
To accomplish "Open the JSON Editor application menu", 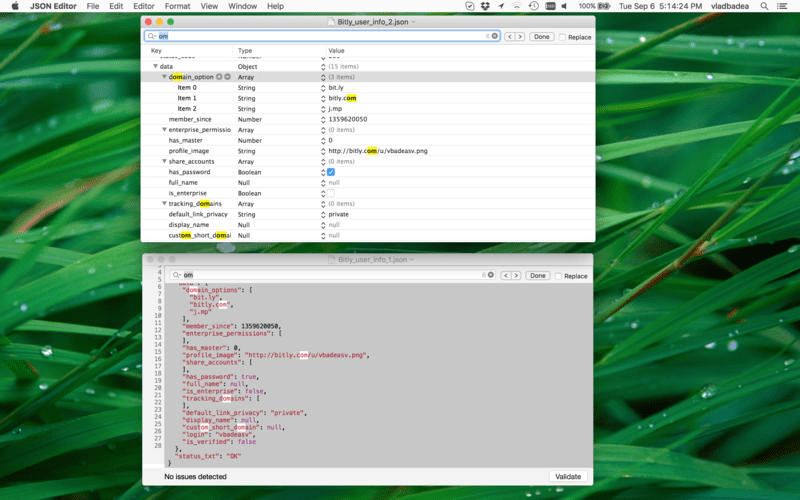I will click(x=53, y=6).
